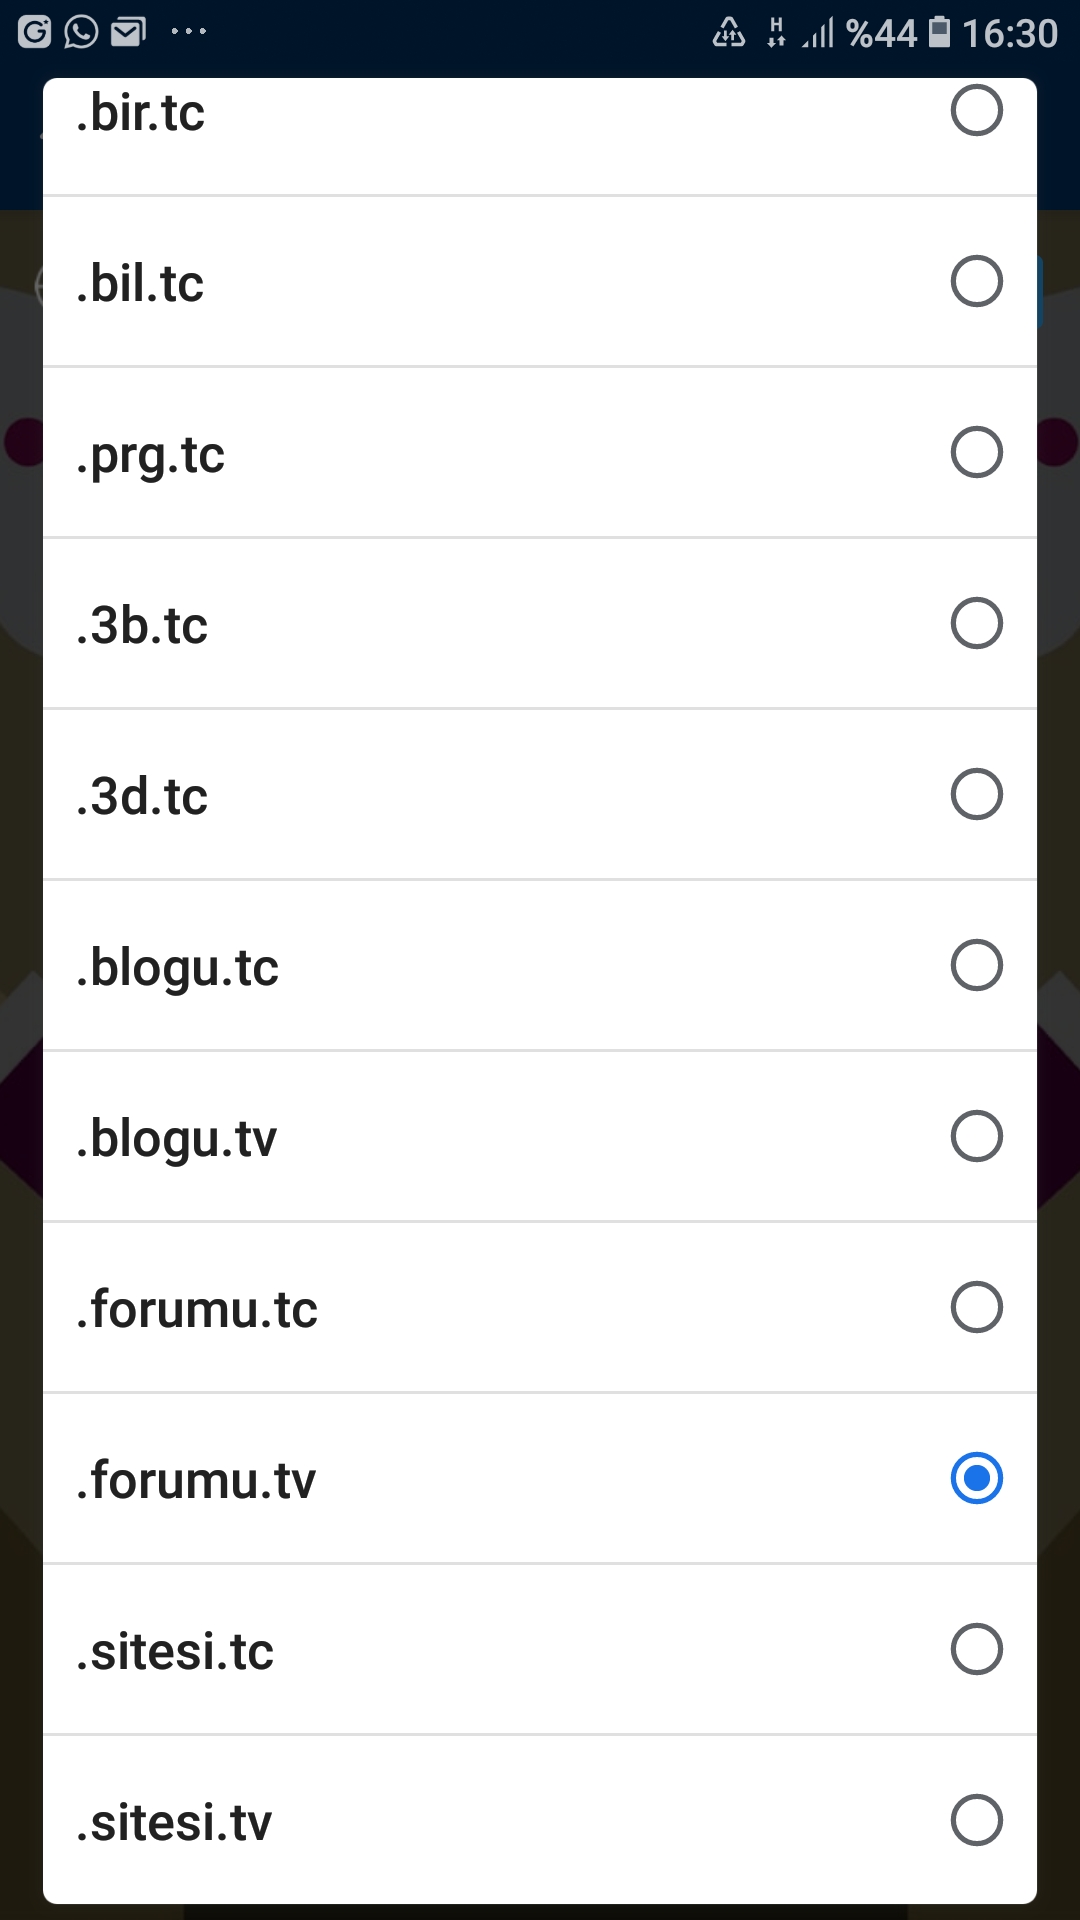Tap the .prg.tc list entry text
The width and height of the screenshot is (1080, 1920).
click(150, 455)
